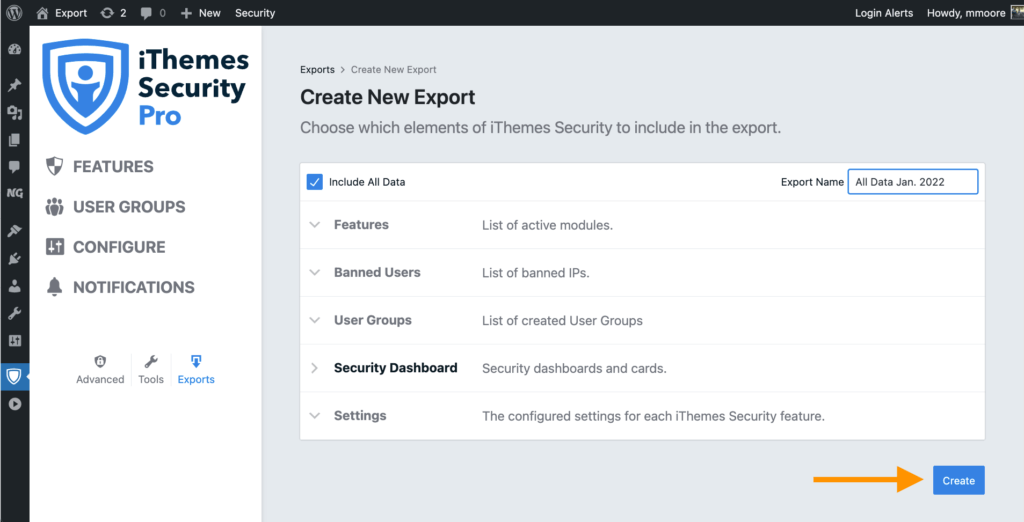The height and width of the screenshot is (522, 1024).
Task: Toggle the Include All Data checkbox
Action: (x=315, y=182)
